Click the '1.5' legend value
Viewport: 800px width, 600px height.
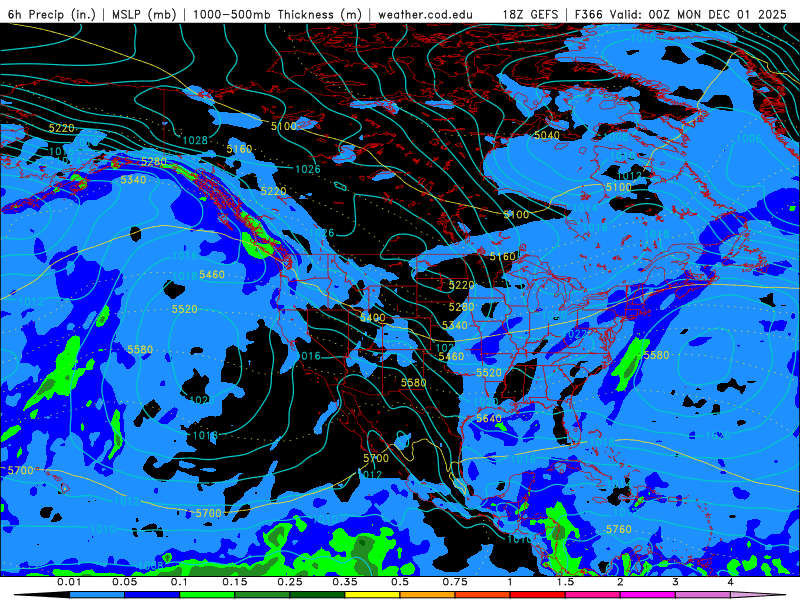pos(565,582)
